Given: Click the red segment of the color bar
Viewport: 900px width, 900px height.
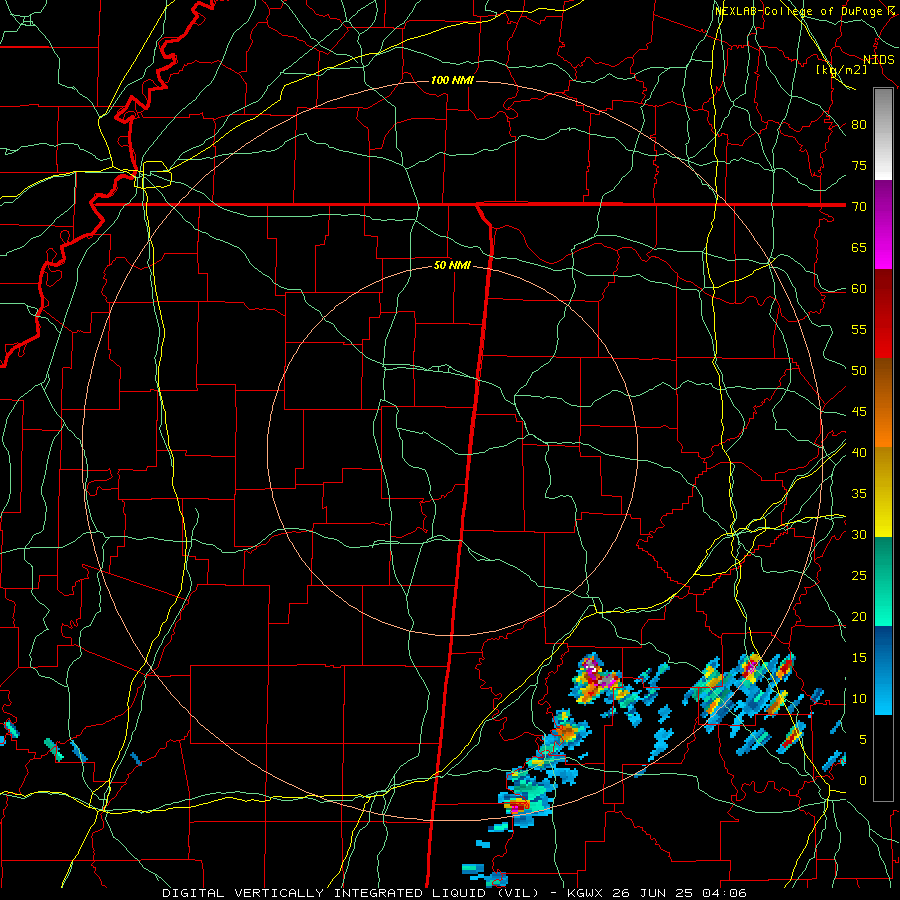Looking at the screenshot, I should click(x=883, y=314).
